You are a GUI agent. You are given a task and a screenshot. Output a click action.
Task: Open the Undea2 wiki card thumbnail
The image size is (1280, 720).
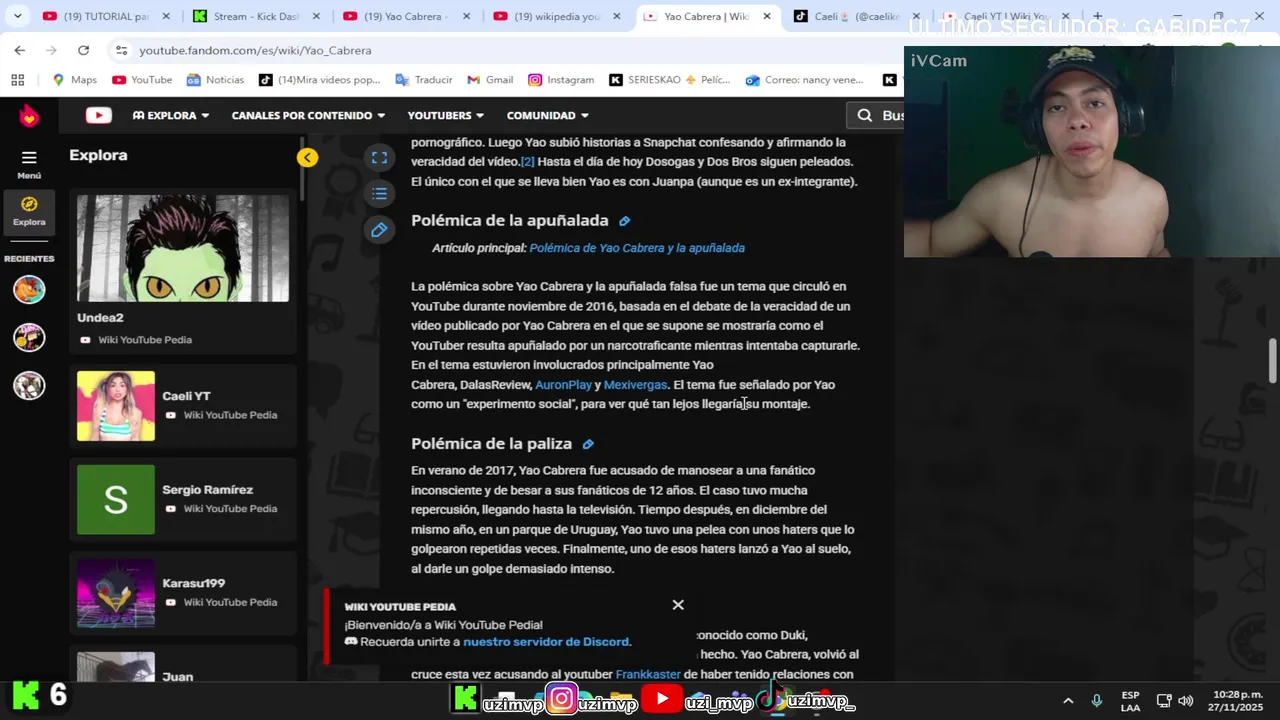click(x=183, y=249)
